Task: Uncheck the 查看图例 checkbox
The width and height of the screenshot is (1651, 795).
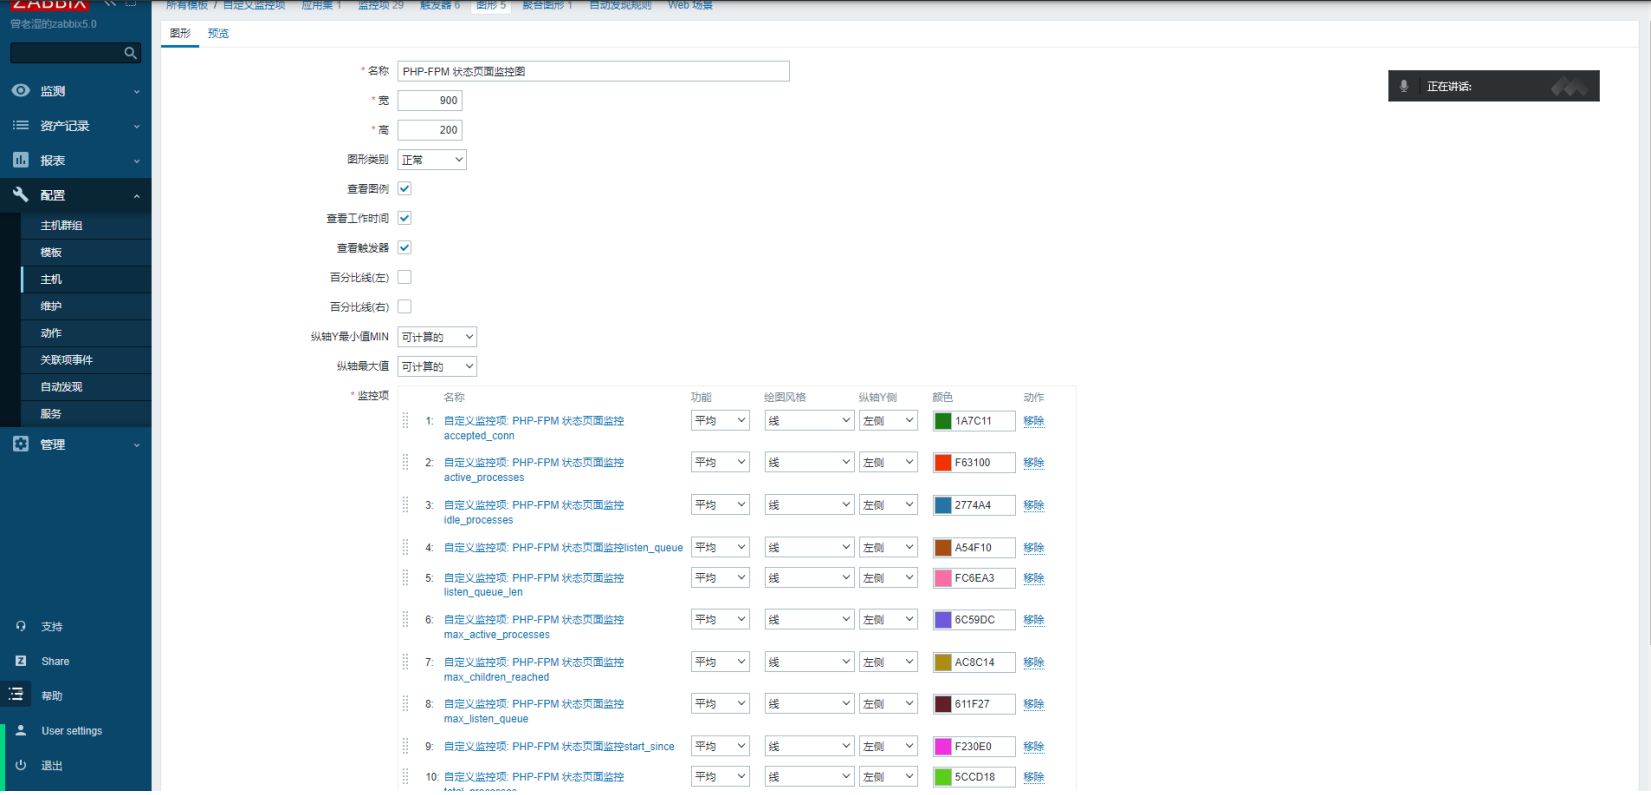Action: click(405, 188)
